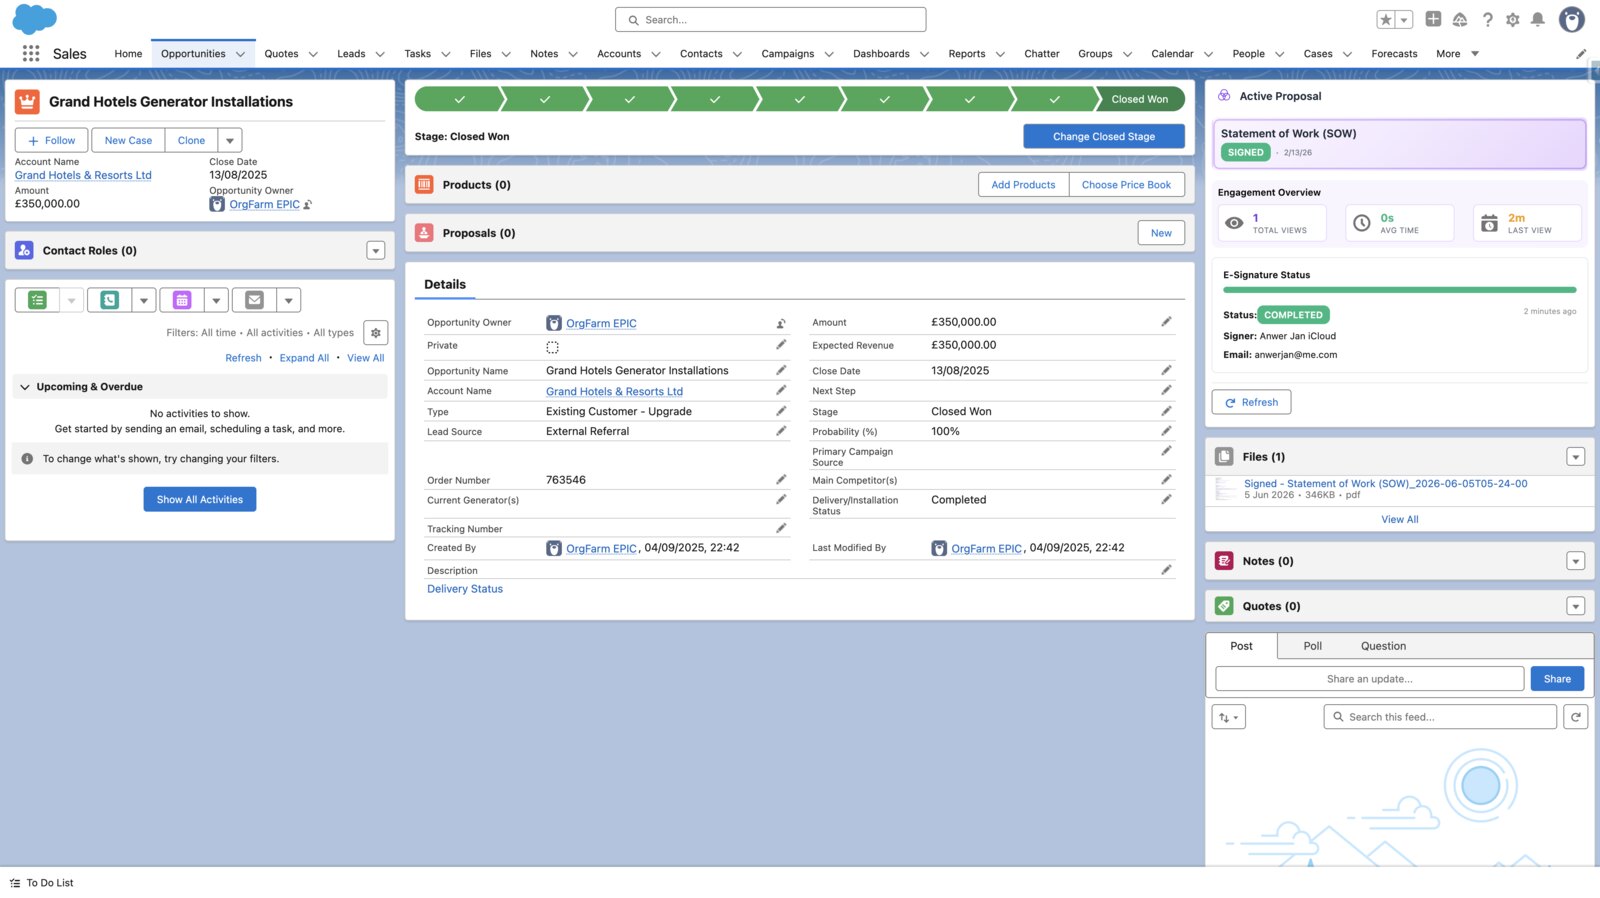Open the user profile avatar
The width and height of the screenshot is (1600, 898).
tap(1572, 20)
